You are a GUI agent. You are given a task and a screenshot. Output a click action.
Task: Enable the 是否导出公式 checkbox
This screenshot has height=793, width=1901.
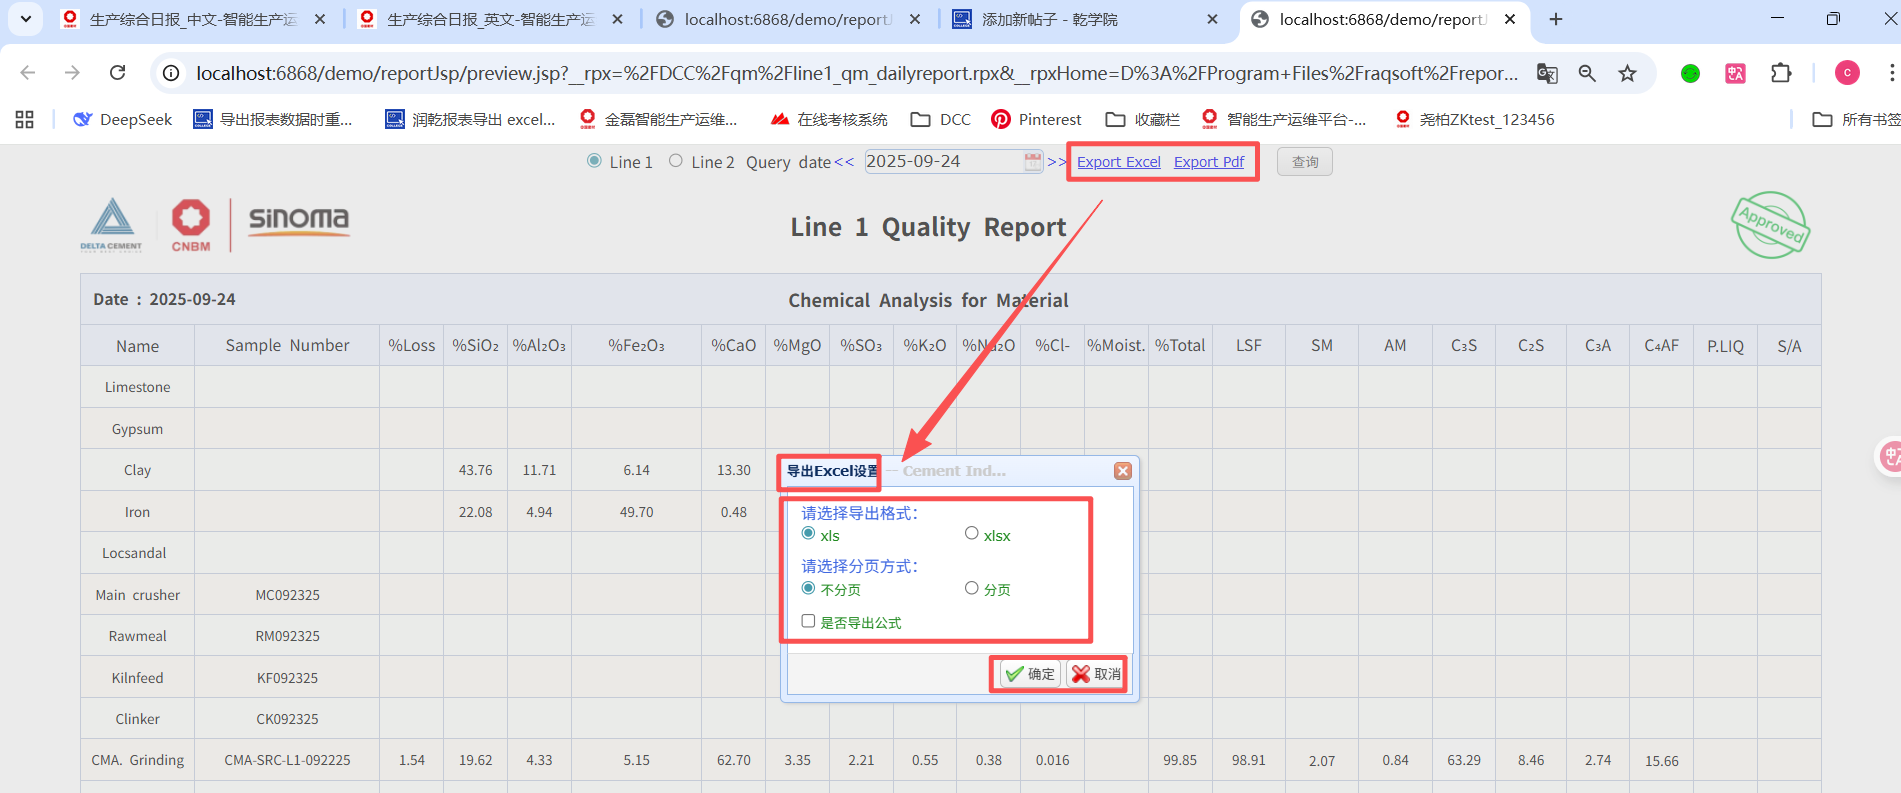coord(808,621)
